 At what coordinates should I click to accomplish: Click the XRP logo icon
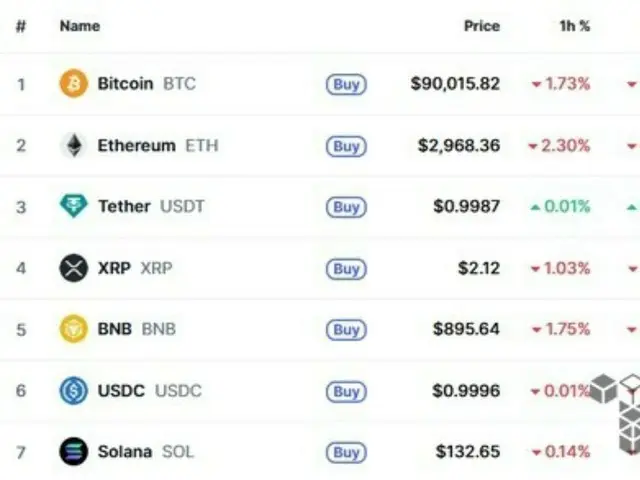click(74, 268)
